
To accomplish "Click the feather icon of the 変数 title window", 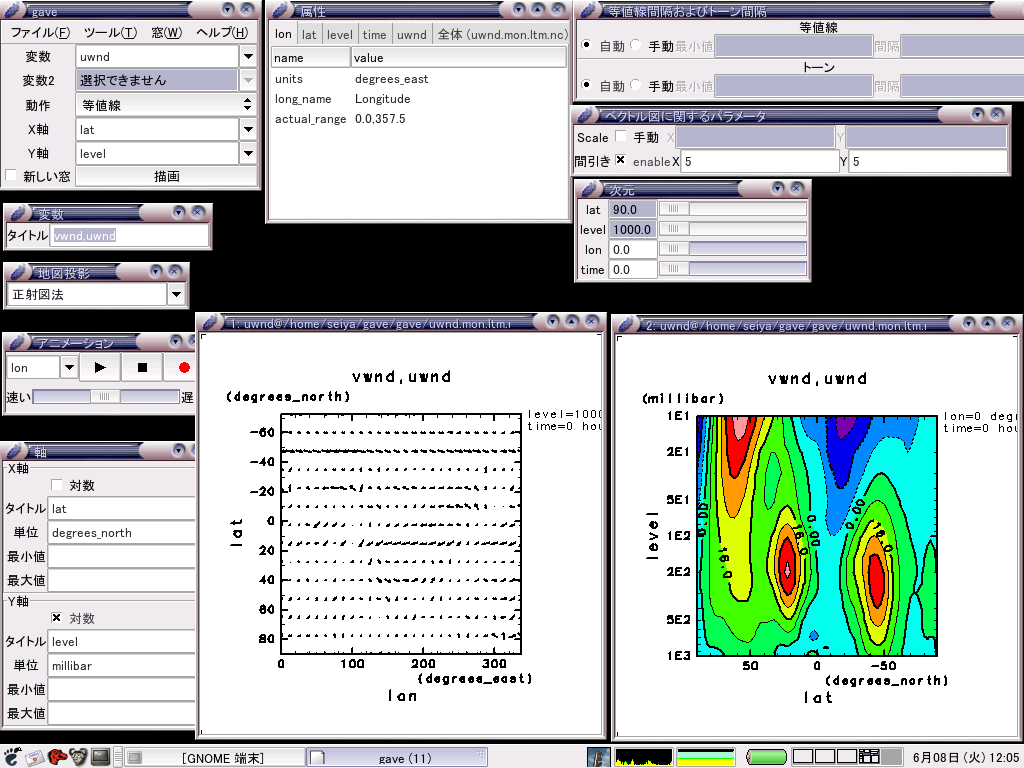I will pyautogui.click(x=18, y=213).
